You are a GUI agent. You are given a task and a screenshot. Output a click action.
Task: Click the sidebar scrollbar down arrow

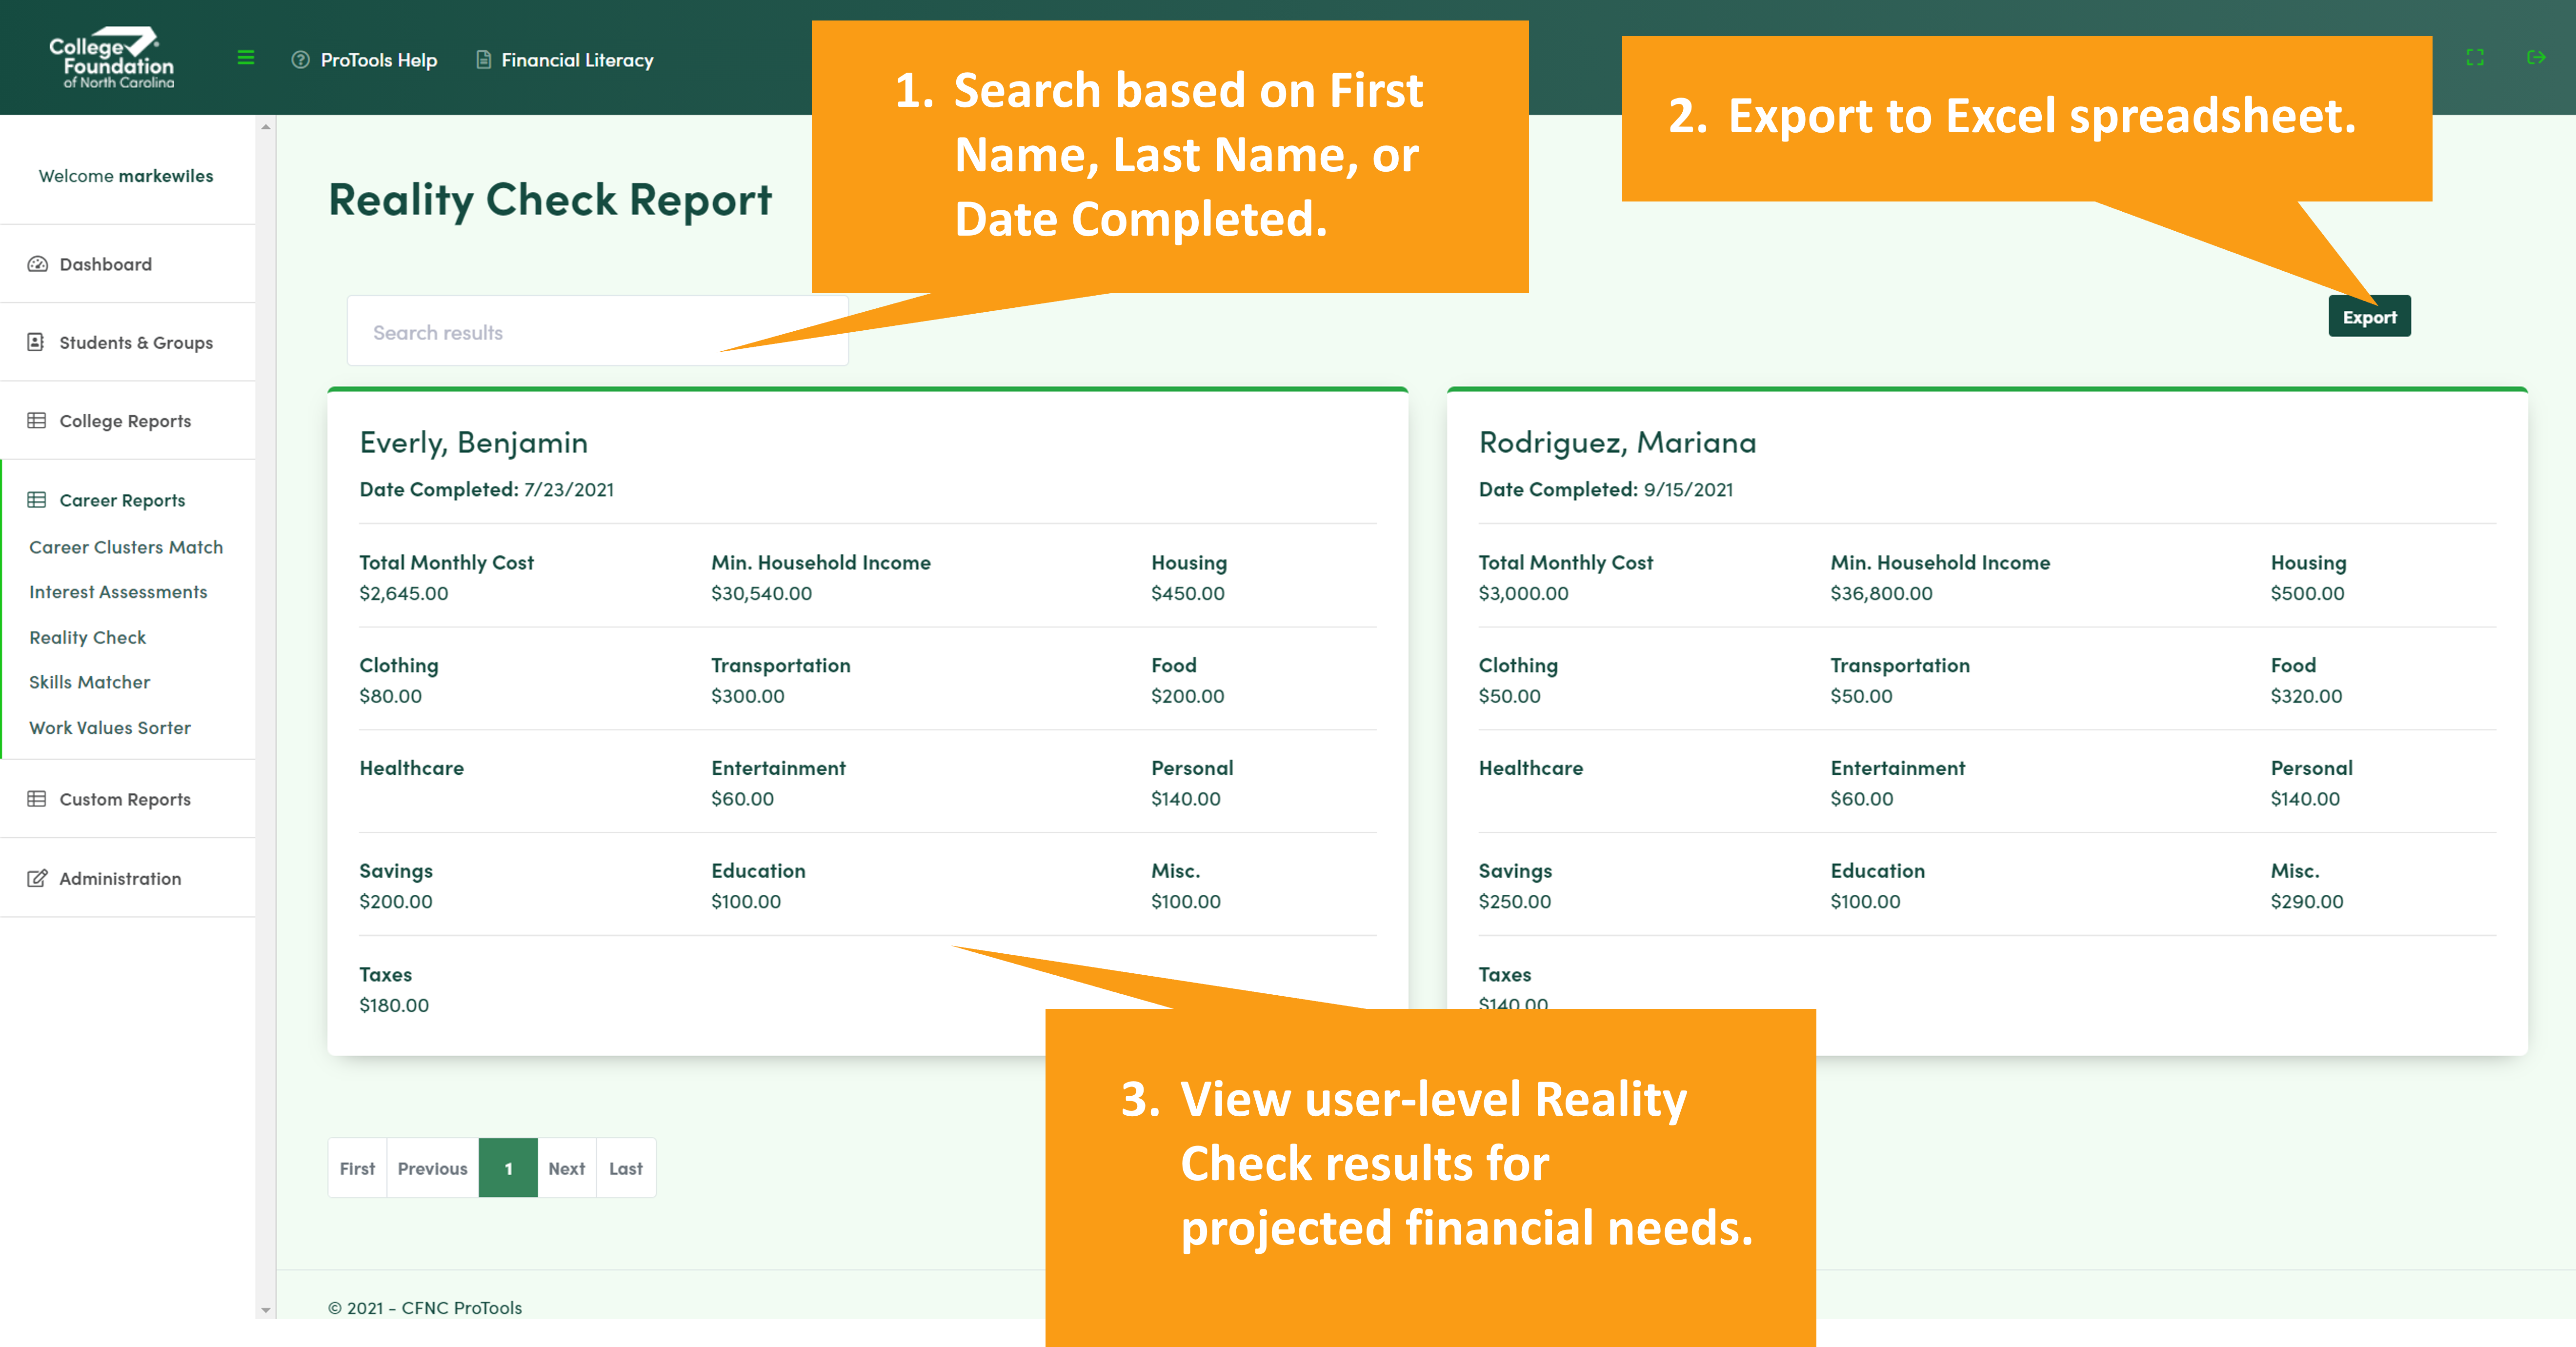[265, 1309]
